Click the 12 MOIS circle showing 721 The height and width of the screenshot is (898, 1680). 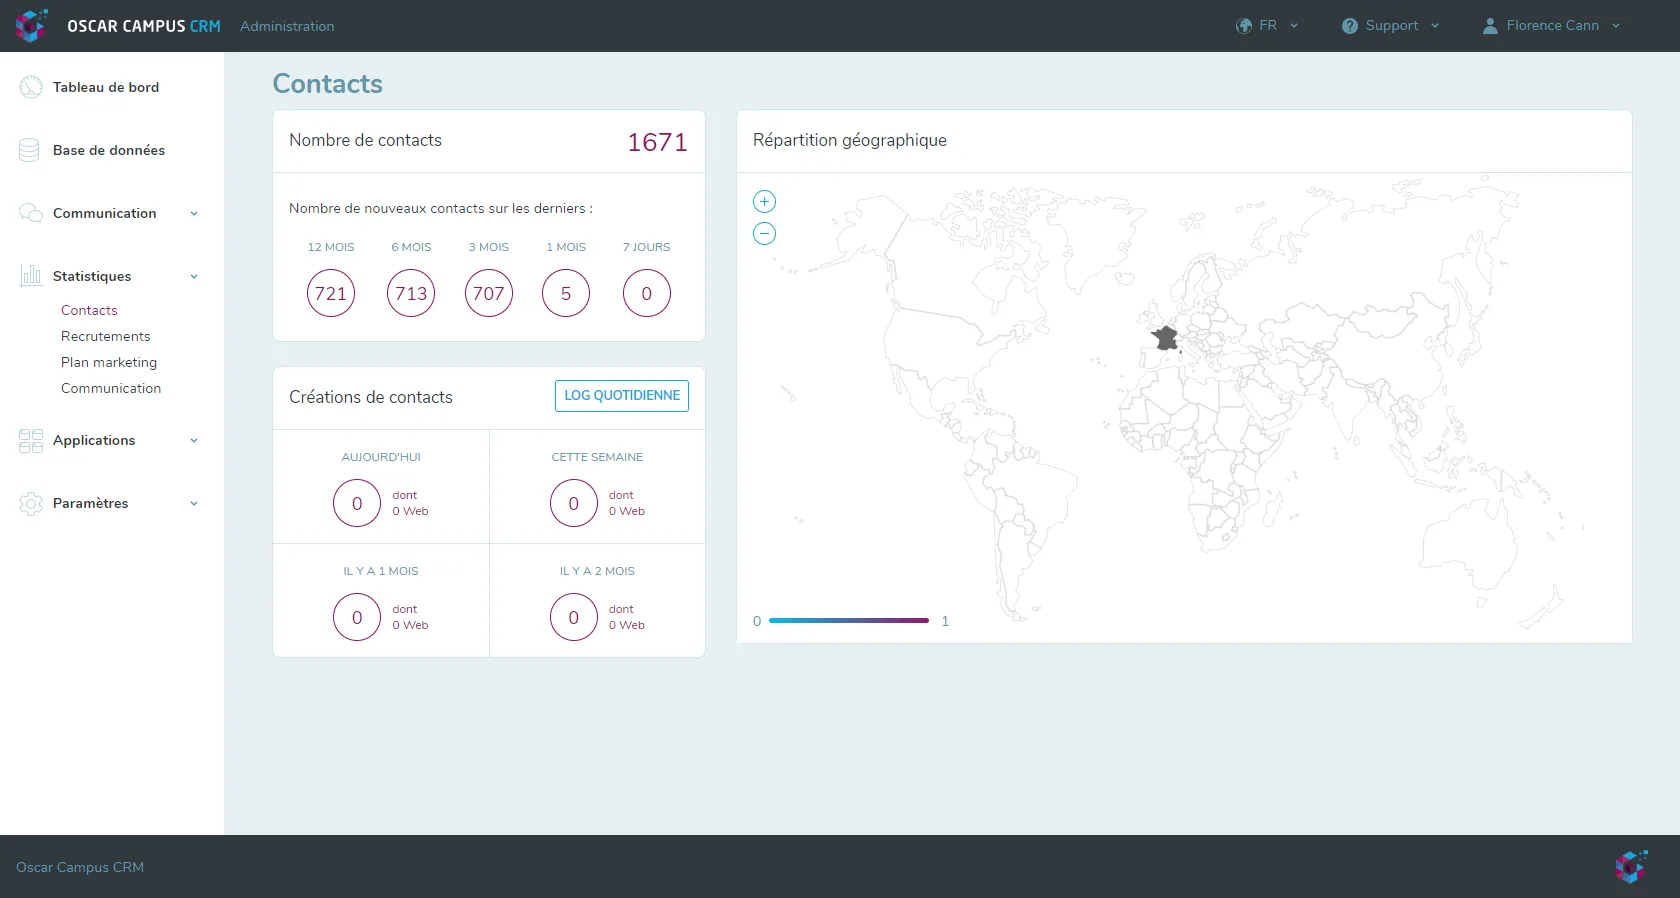[331, 293]
